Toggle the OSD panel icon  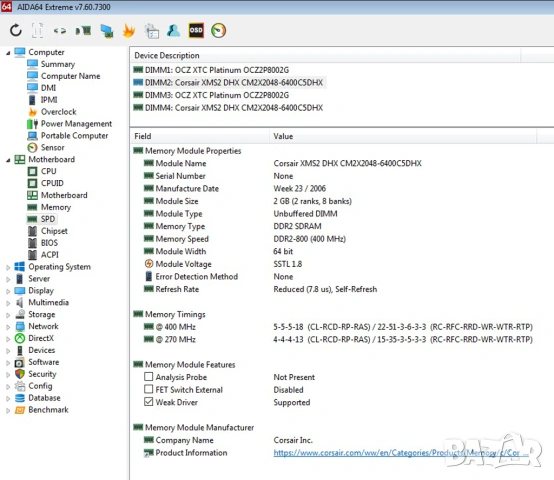coord(196,30)
